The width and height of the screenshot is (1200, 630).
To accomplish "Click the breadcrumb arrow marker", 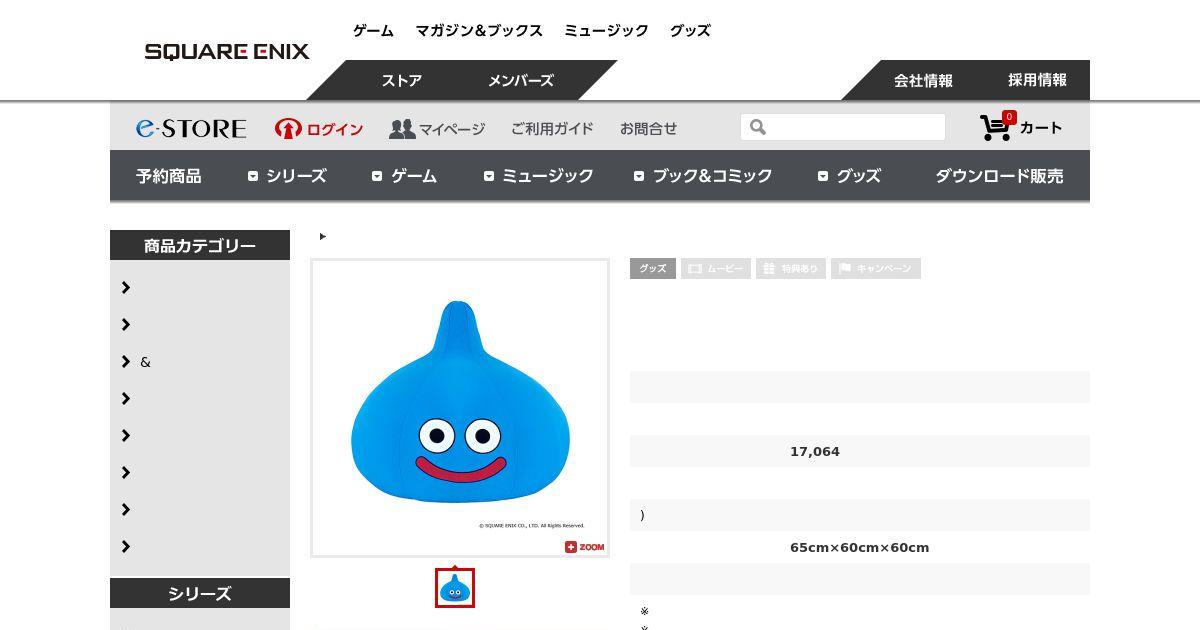I will coord(323,237).
